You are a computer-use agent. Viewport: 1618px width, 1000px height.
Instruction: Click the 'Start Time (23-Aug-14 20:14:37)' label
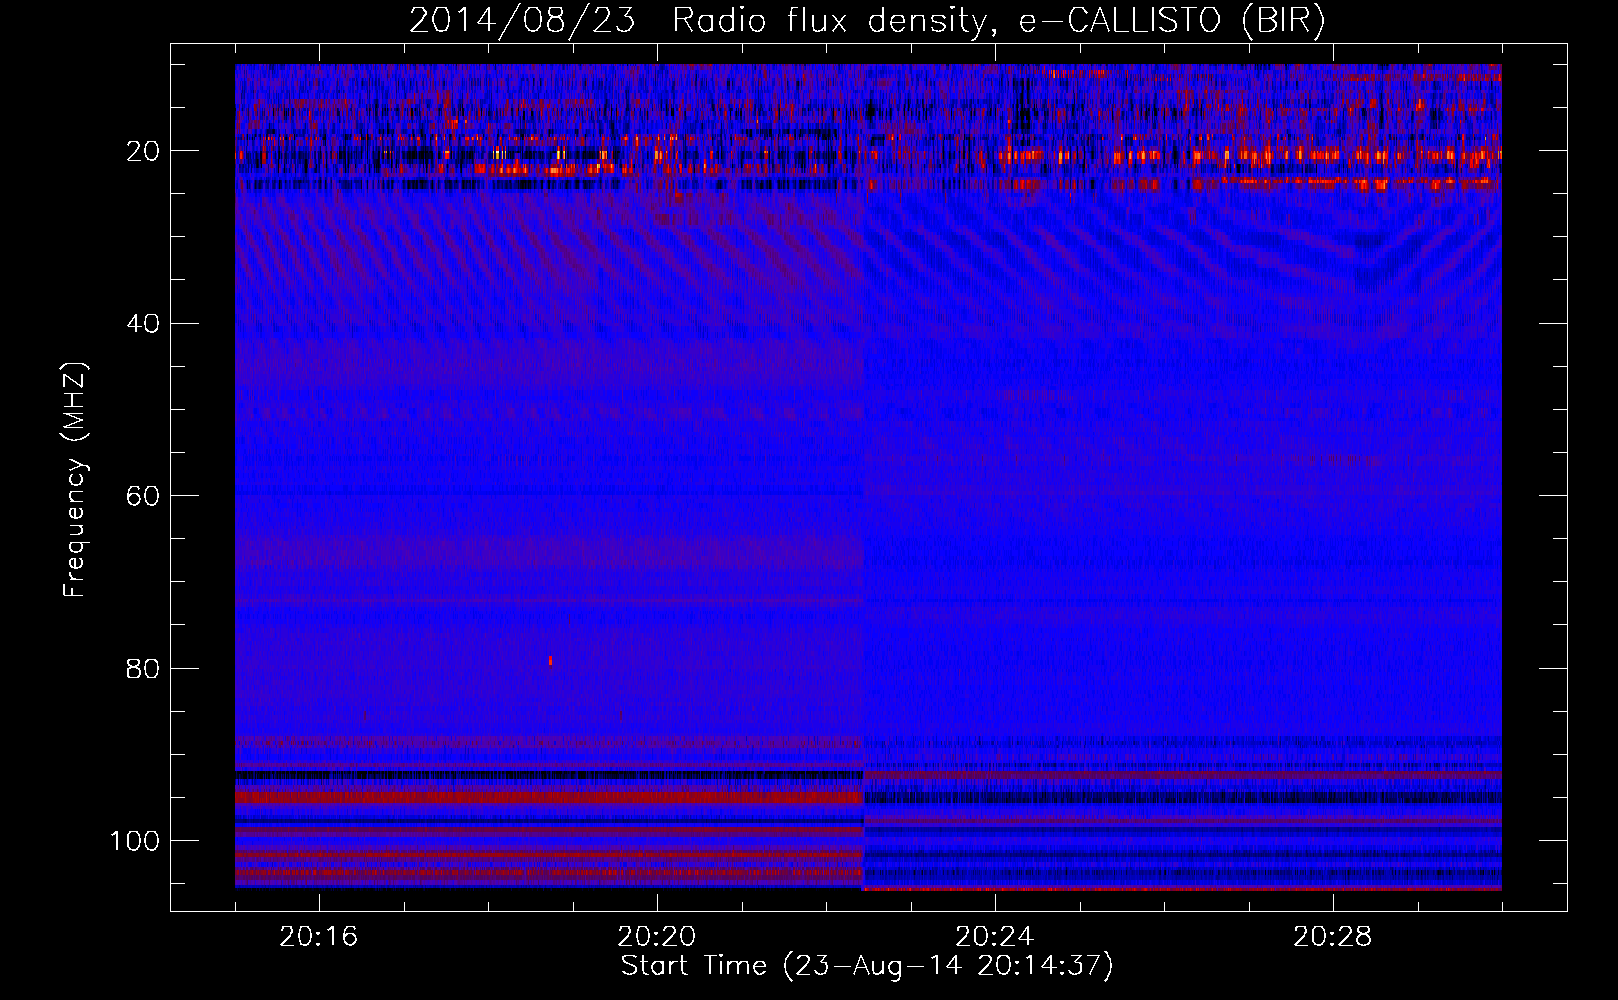[x=867, y=966]
